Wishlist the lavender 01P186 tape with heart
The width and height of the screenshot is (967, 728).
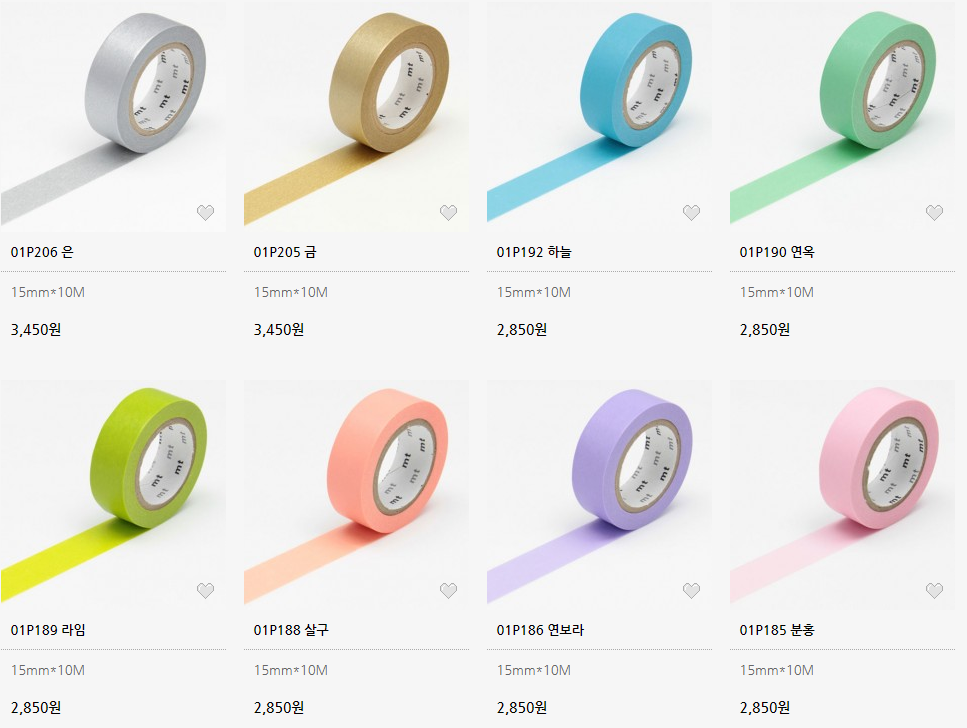click(x=691, y=591)
